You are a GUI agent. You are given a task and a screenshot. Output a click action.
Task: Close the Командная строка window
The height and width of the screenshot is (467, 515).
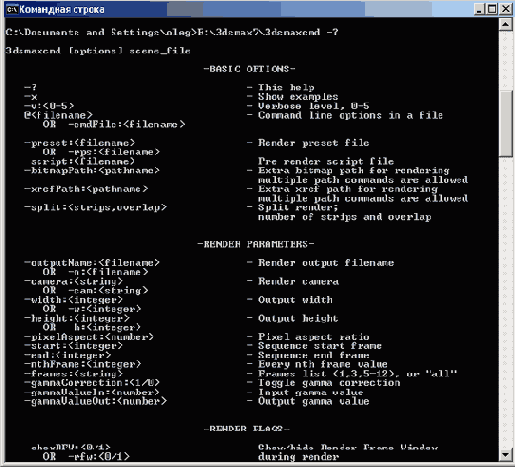tap(506, 9)
